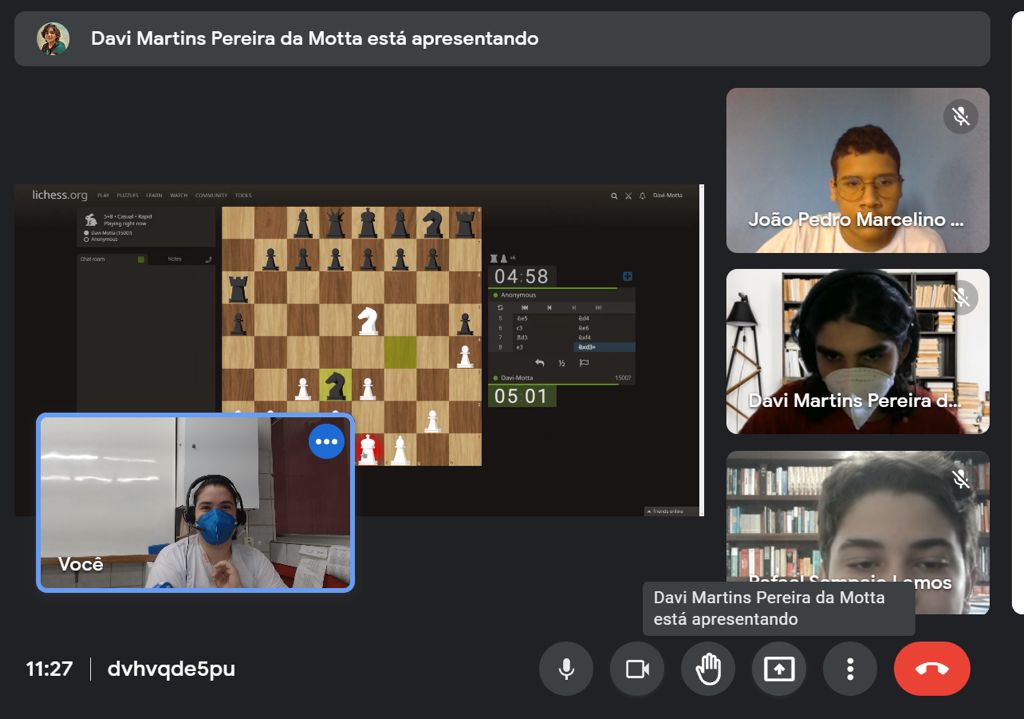This screenshot has width=1024, height=719.
Task: Select black knight on green highlighted square
Action: point(335,385)
